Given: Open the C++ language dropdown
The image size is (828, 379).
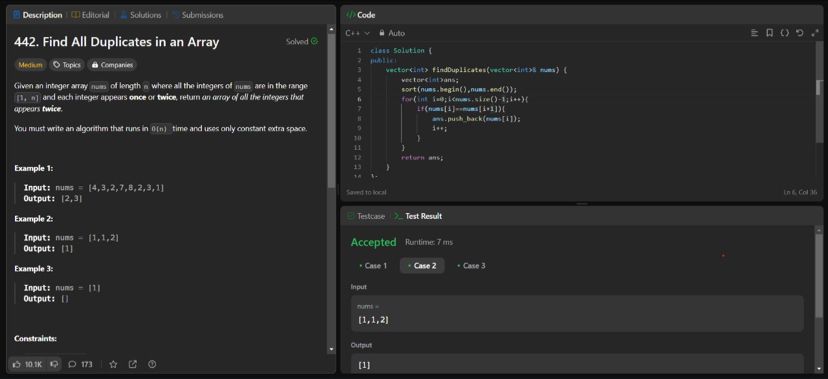Looking at the screenshot, I should [357, 33].
